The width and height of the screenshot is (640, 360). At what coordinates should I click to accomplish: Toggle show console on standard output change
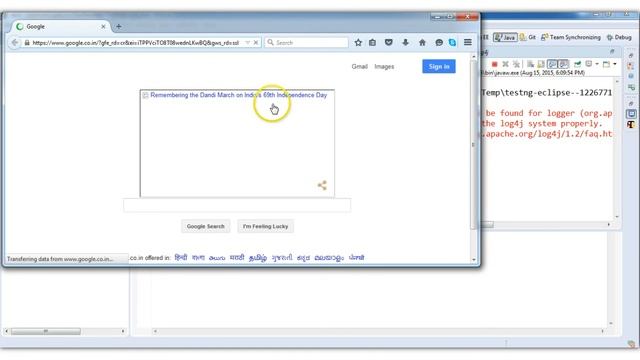[x=552, y=64]
